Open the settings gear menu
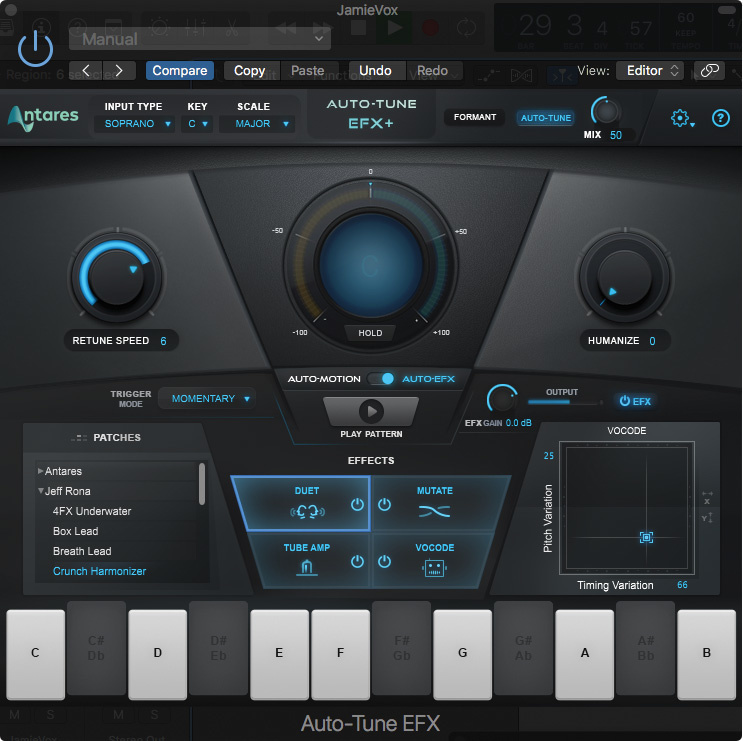This screenshot has width=743, height=741. (x=681, y=118)
